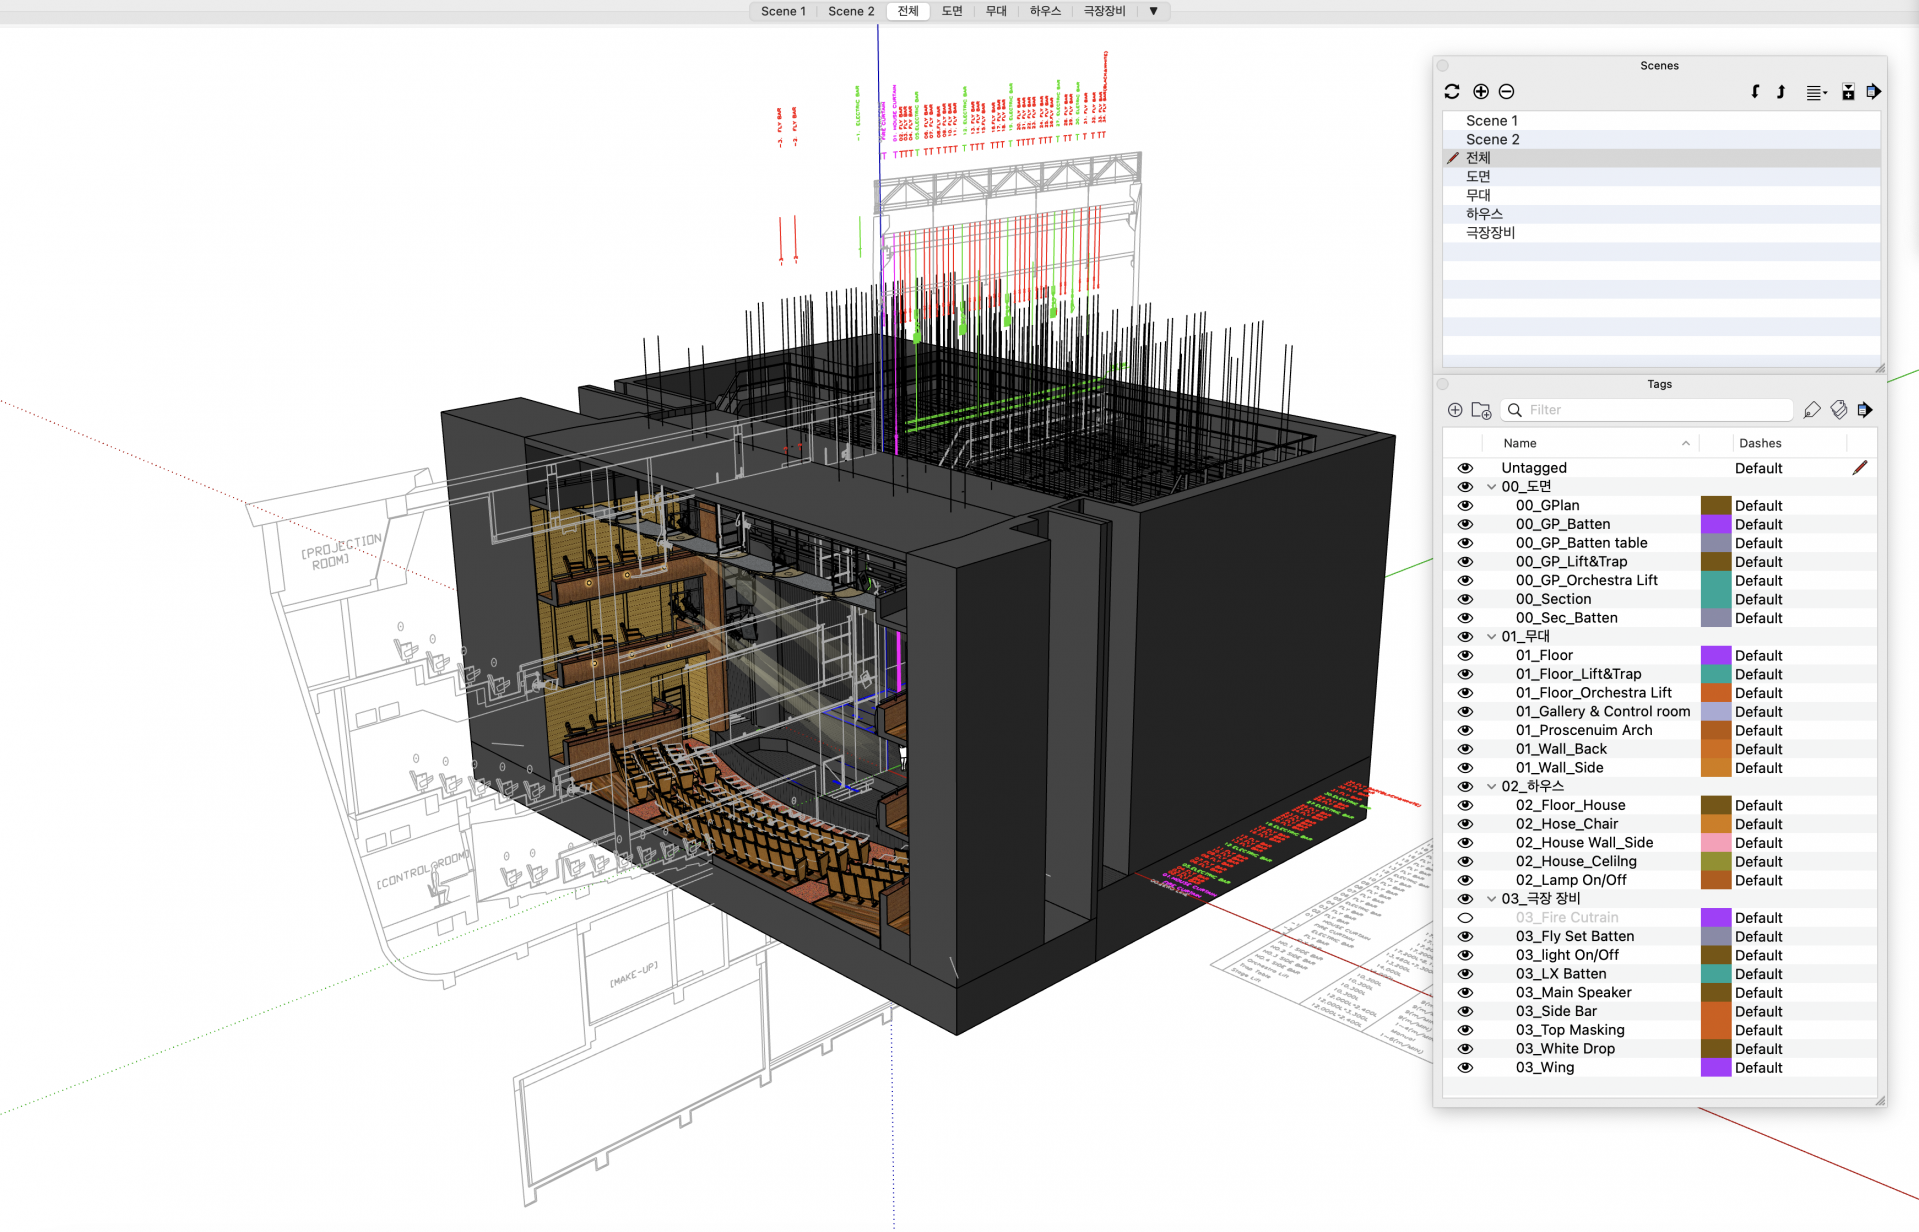
Task: Open the Scene 1 tab
Action: click(782, 11)
